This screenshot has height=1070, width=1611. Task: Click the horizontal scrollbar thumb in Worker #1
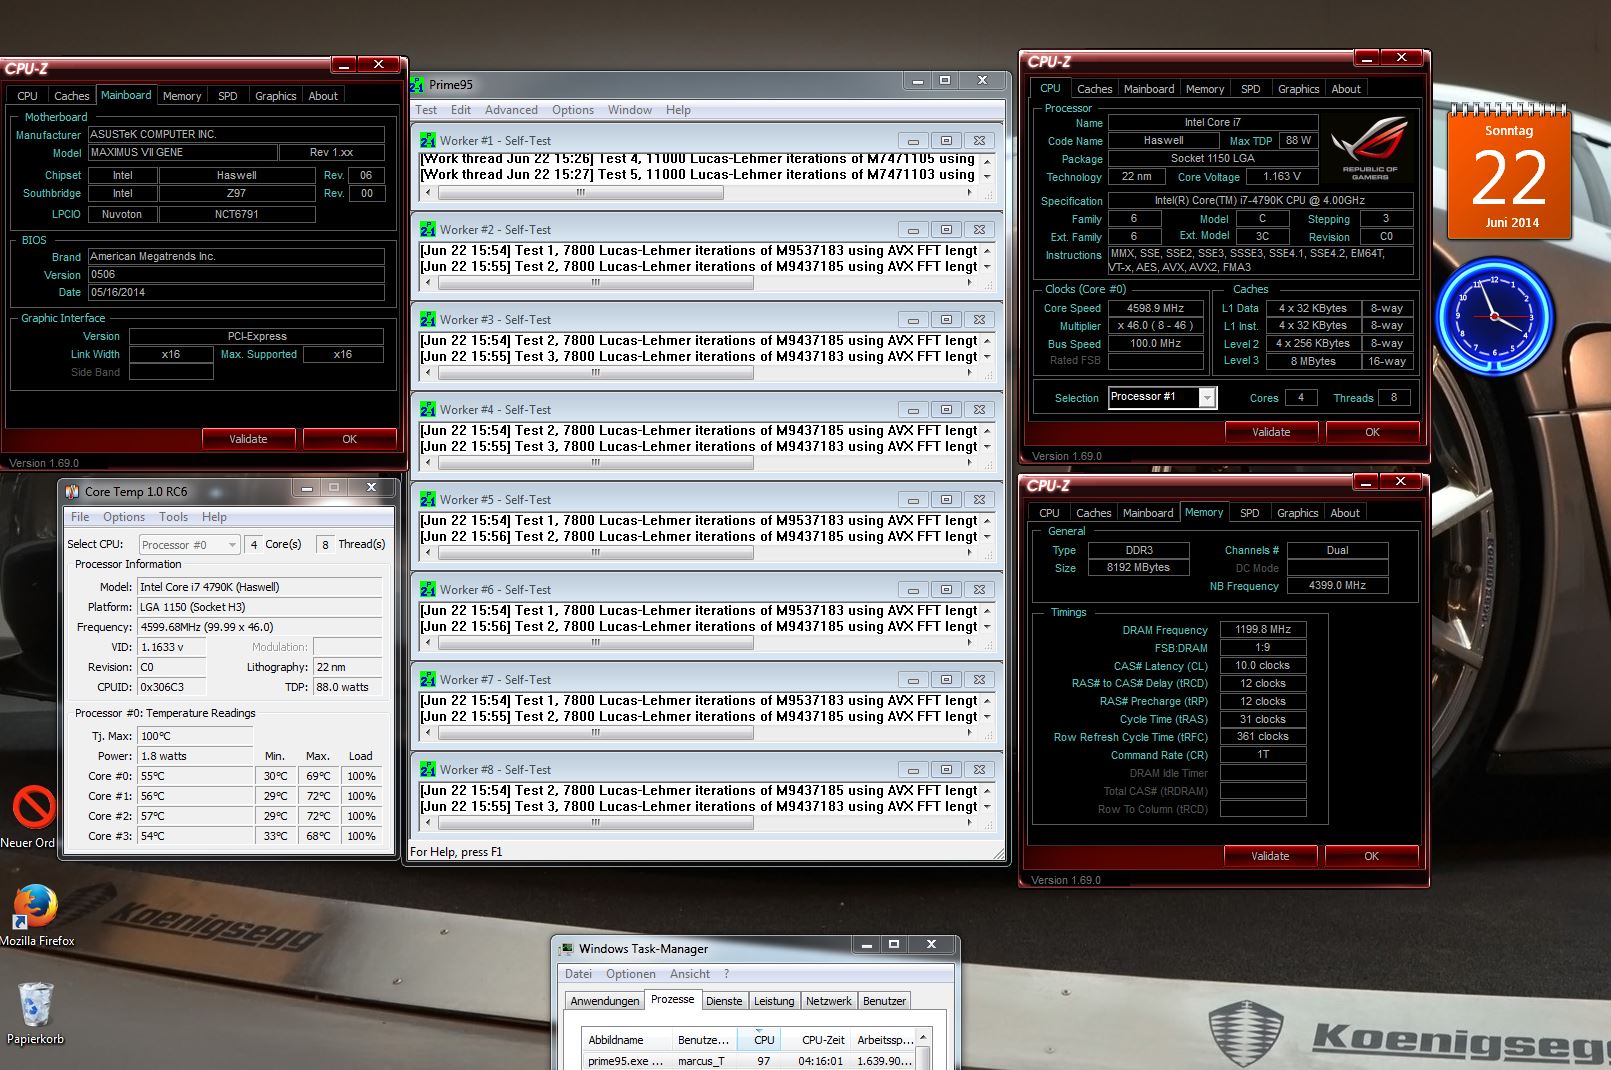coord(580,193)
